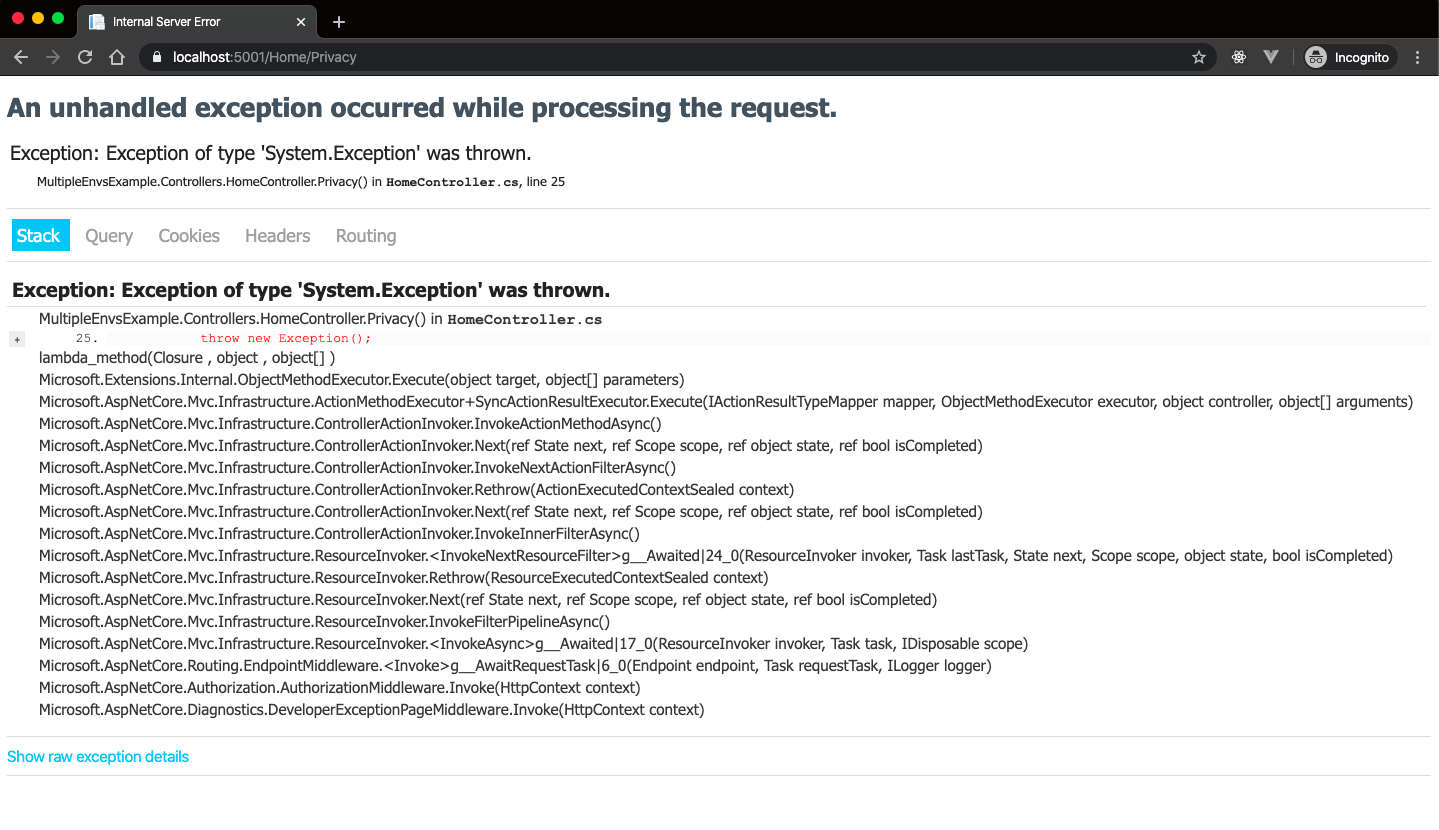
Task: Click the Incognito profile indicator
Action: 1348,57
